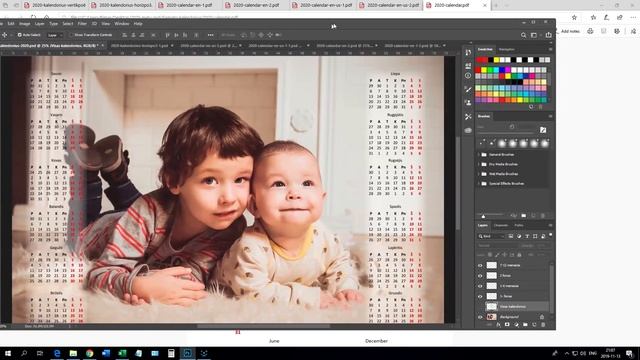Toggle the Auto-Select checkbox
The image size is (640, 360).
[x=20, y=35]
